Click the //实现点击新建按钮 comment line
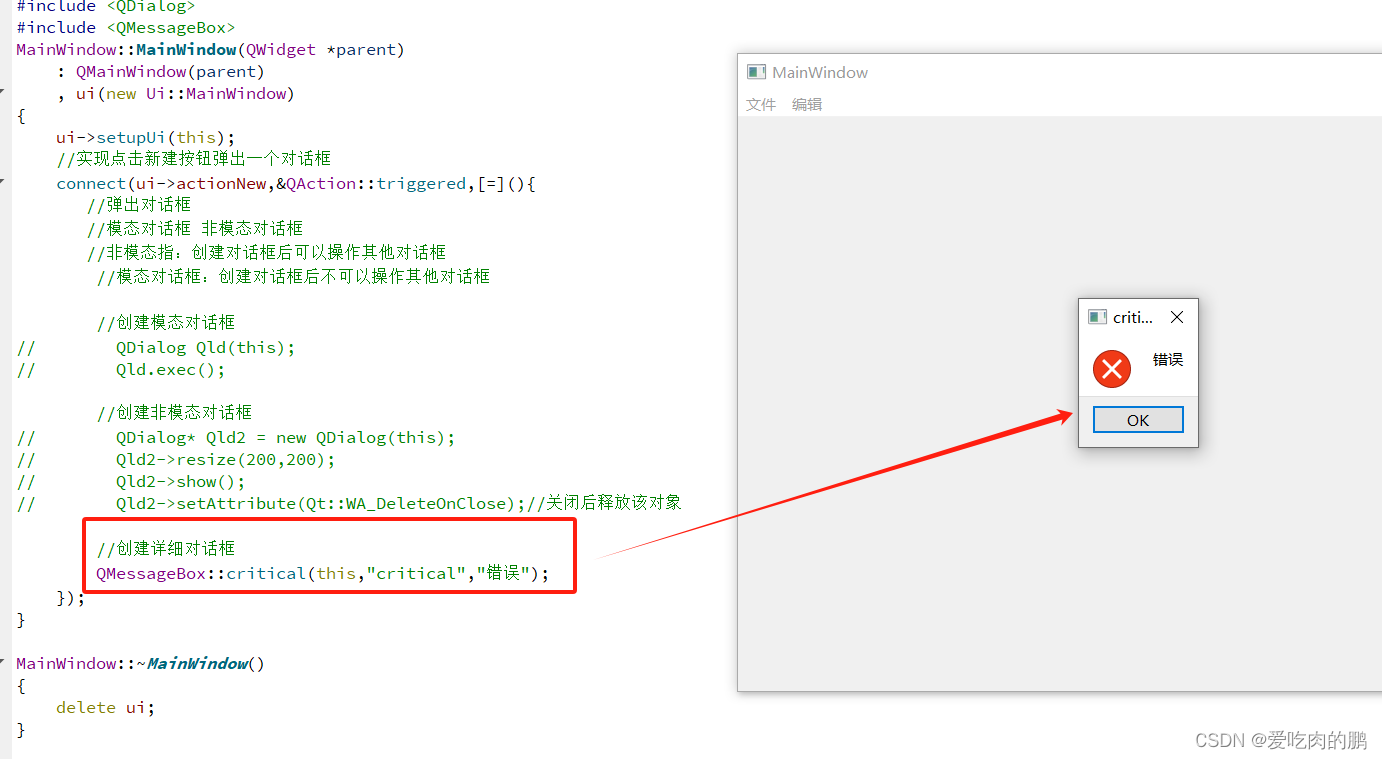This screenshot has width=1382, height=759. [x=193, y=158]
